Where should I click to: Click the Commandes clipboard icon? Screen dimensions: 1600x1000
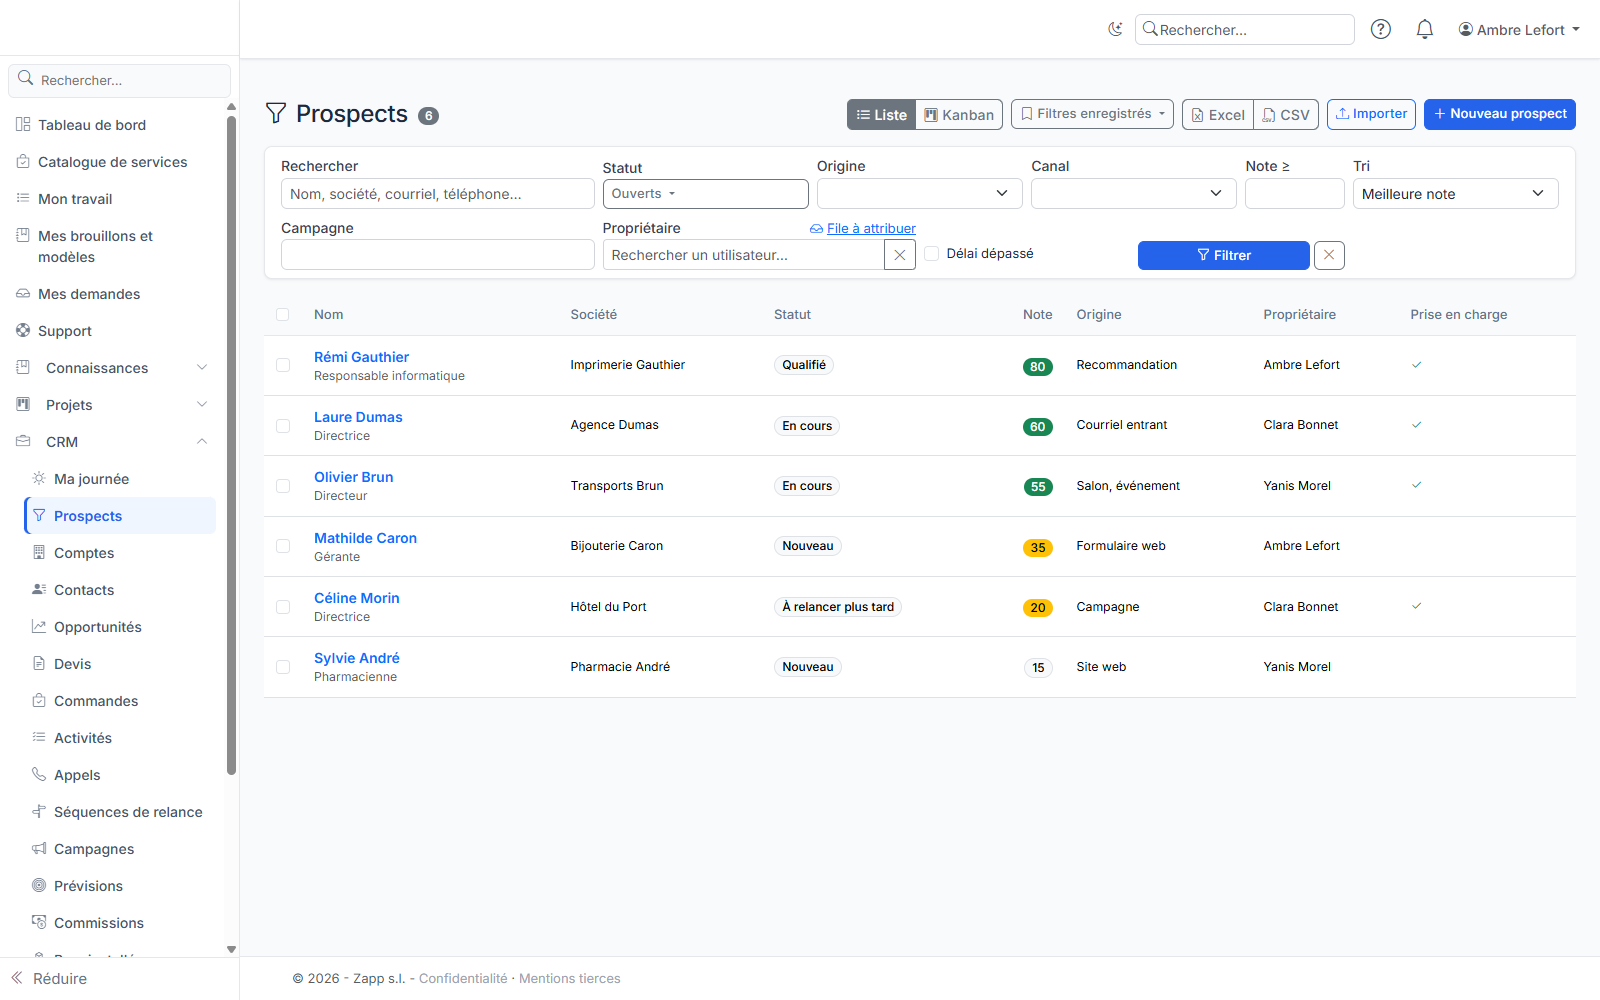[x=39, y=700]
